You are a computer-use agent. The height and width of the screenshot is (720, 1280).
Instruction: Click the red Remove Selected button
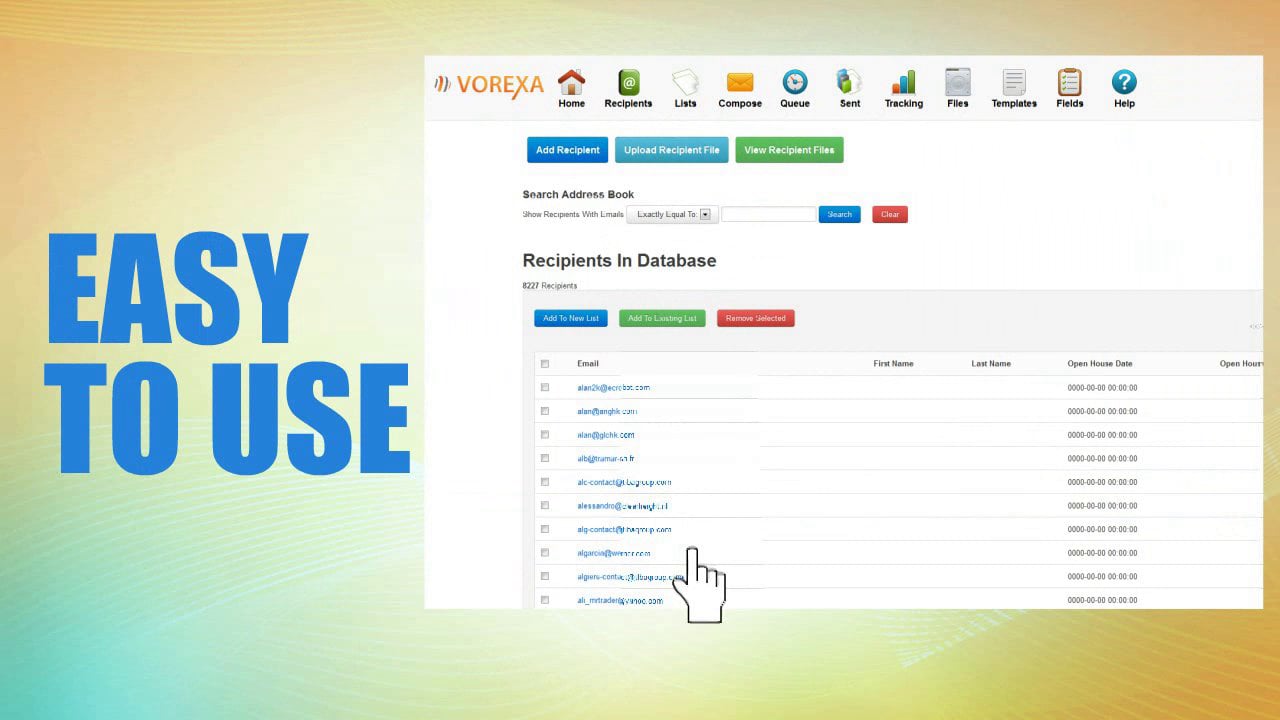pyautogui.click(x=755, y=318)
